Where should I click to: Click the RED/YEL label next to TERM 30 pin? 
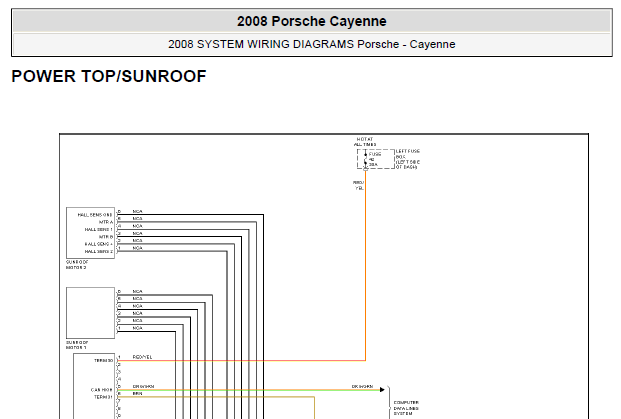coord(142,357)
